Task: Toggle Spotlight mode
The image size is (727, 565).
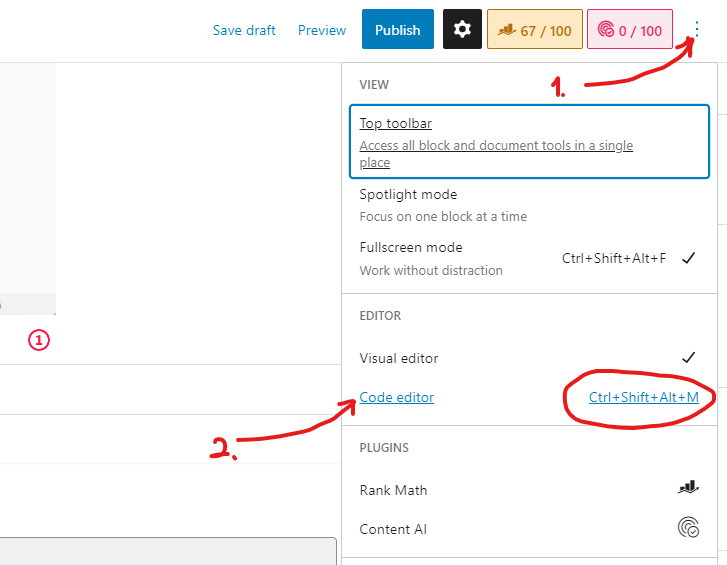Action: coord(529,205)
